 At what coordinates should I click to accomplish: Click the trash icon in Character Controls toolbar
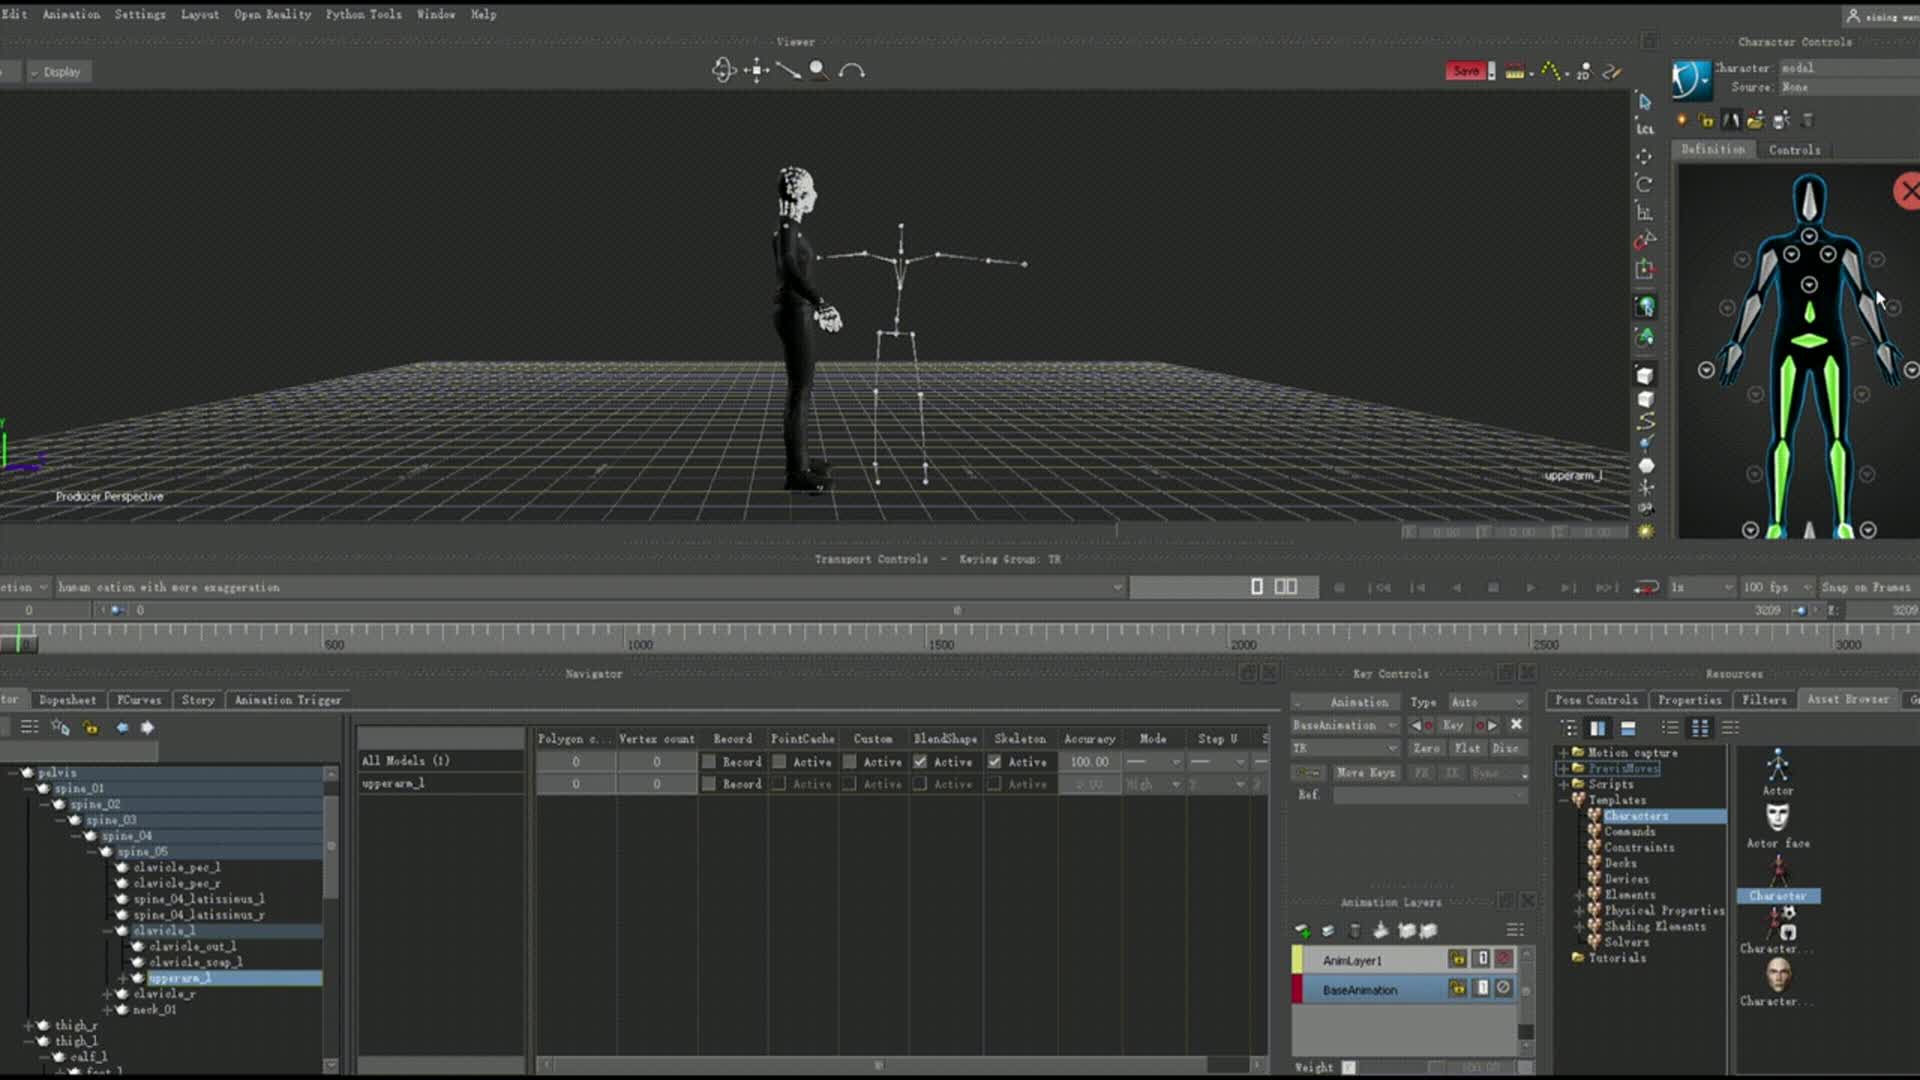pos(1808,121)
